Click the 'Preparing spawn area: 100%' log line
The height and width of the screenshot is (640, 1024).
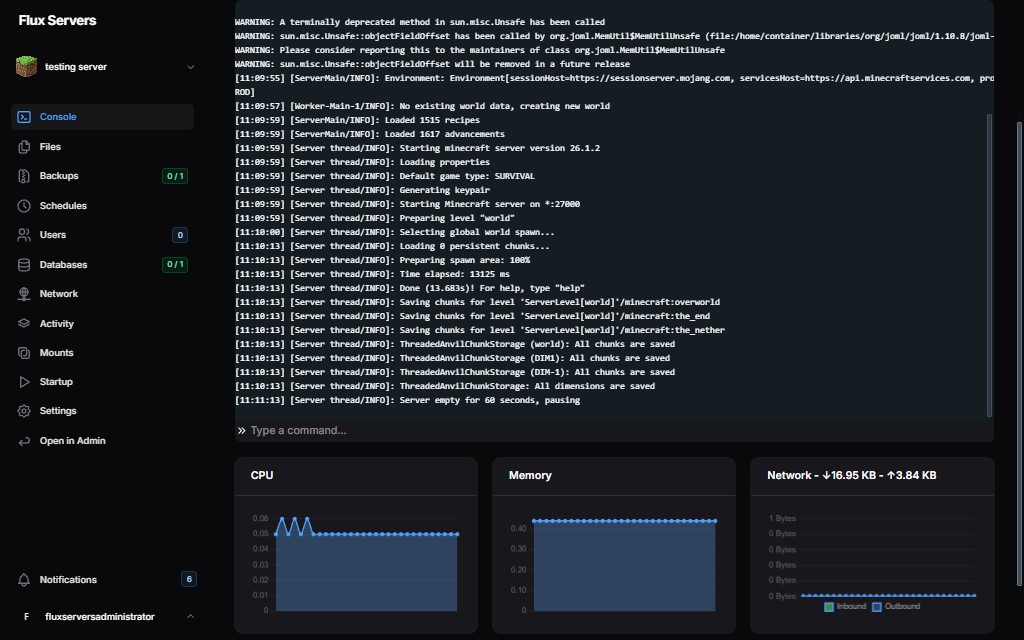[383, 260]
